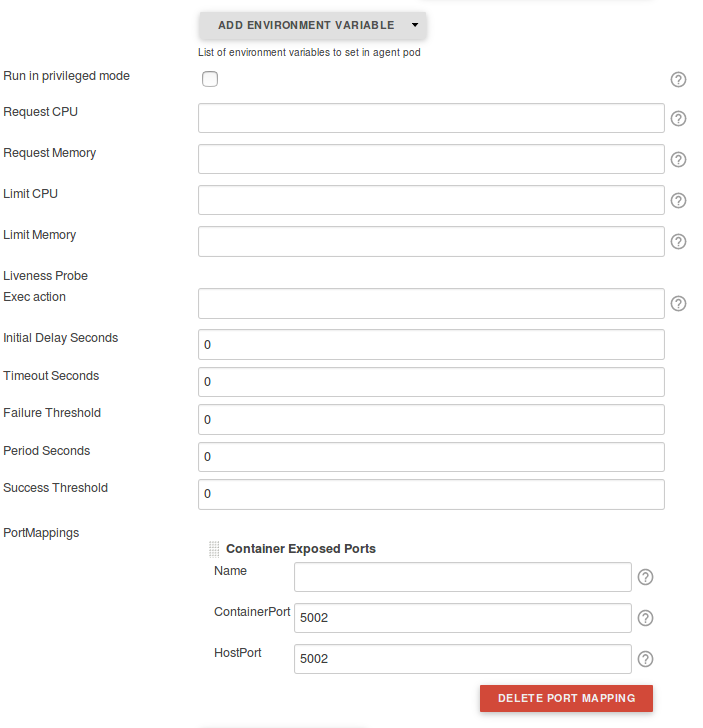Grab Container Exposed Ports drag handle
The image size is (703, 728).
(x=214, y=549)
